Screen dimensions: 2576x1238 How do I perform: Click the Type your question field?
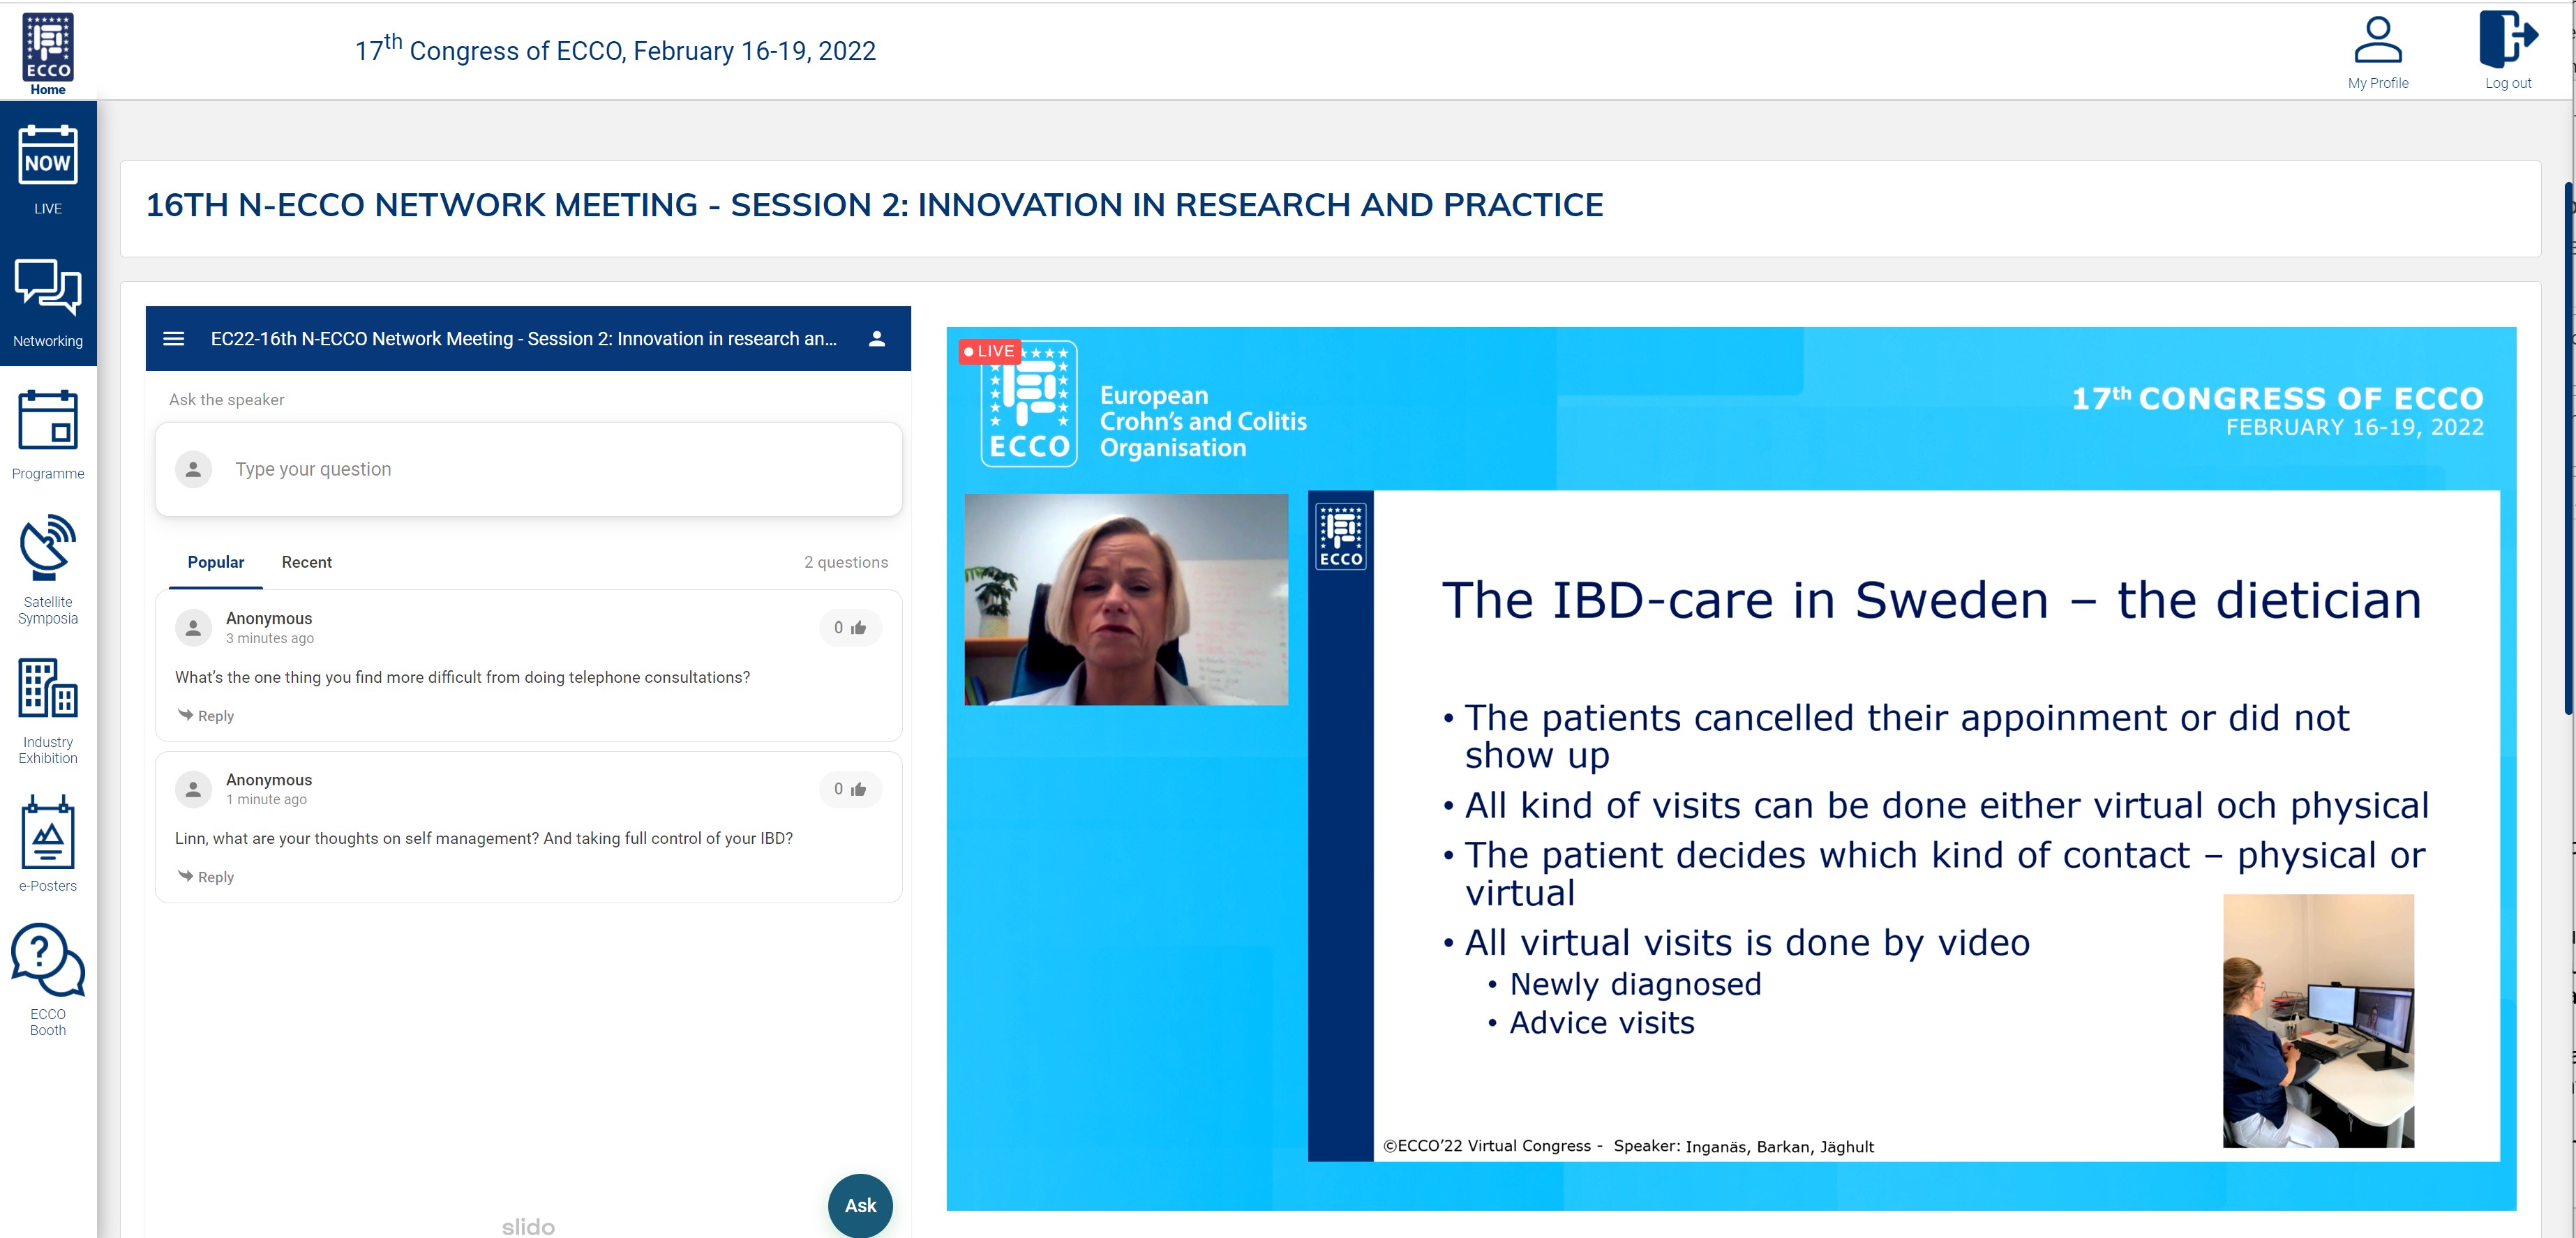[x=529, y=469]
